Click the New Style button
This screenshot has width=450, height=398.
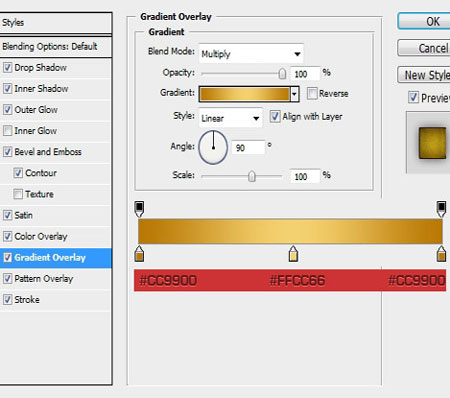point(424,75)
